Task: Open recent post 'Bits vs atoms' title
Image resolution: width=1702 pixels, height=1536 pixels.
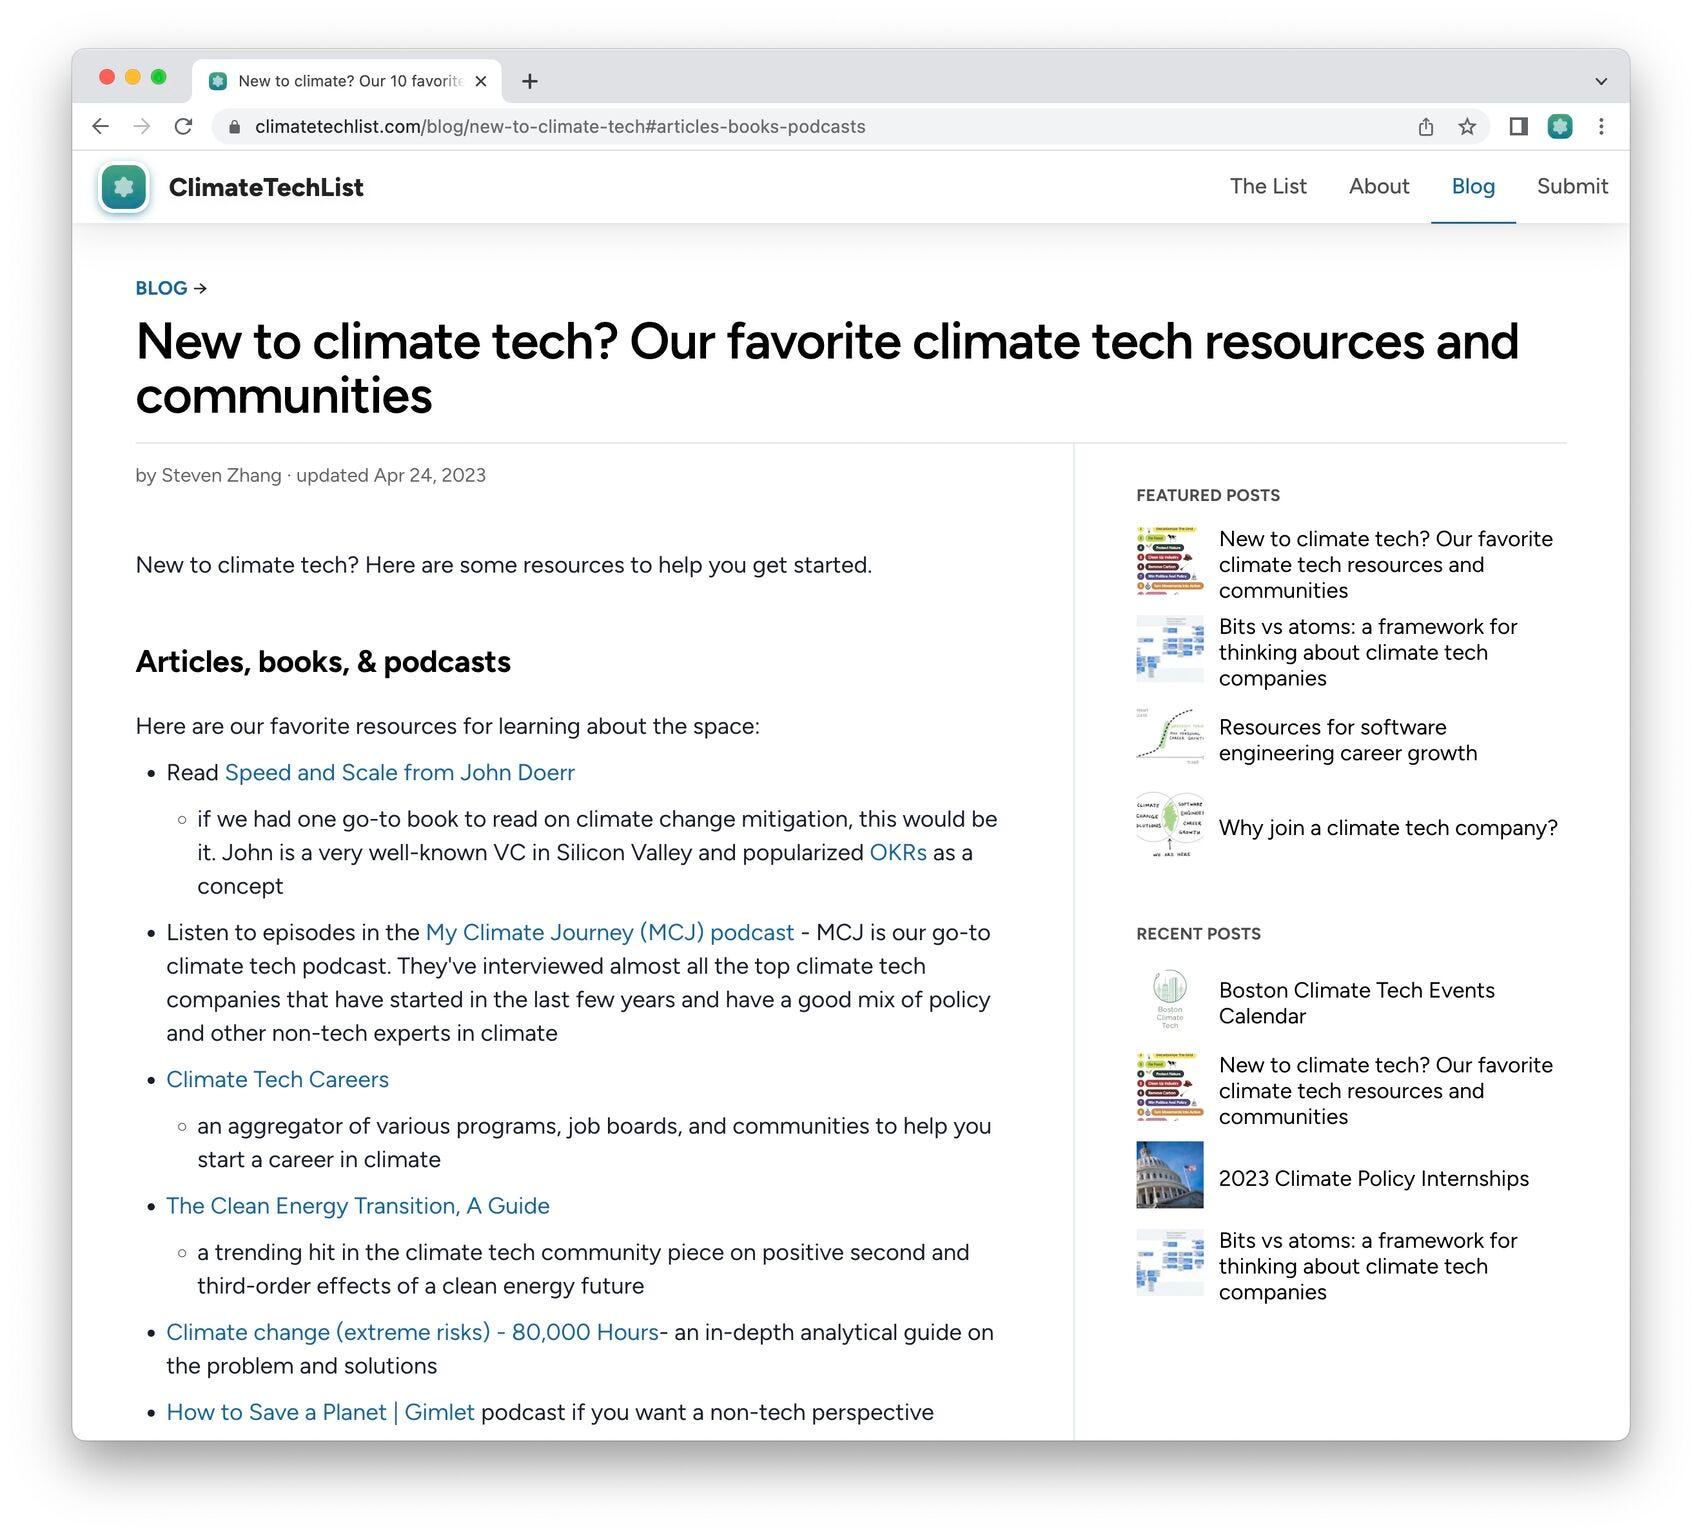Action: tap(1368, 1266)
